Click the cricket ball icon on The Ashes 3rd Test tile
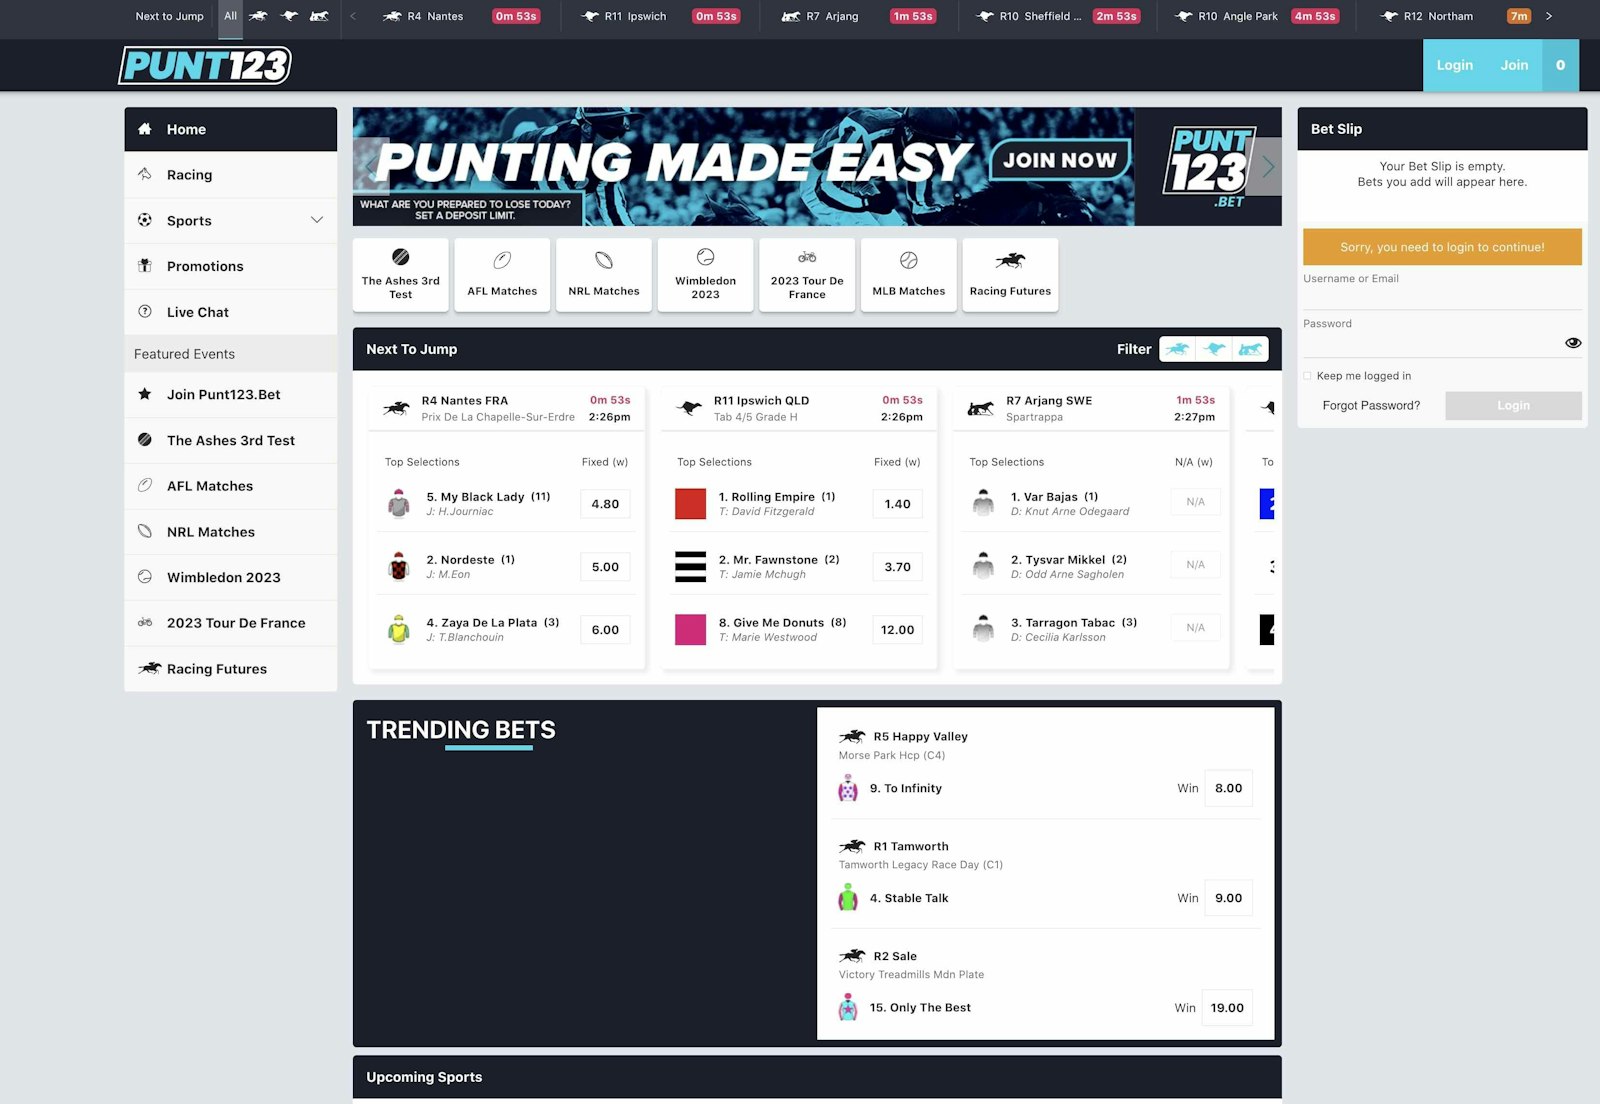 (400, 257)
